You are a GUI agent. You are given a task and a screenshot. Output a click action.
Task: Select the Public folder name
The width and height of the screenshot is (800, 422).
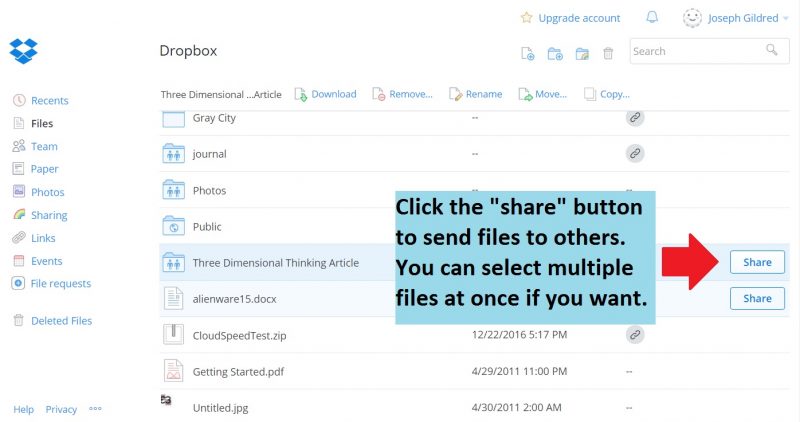pos(207,227)
